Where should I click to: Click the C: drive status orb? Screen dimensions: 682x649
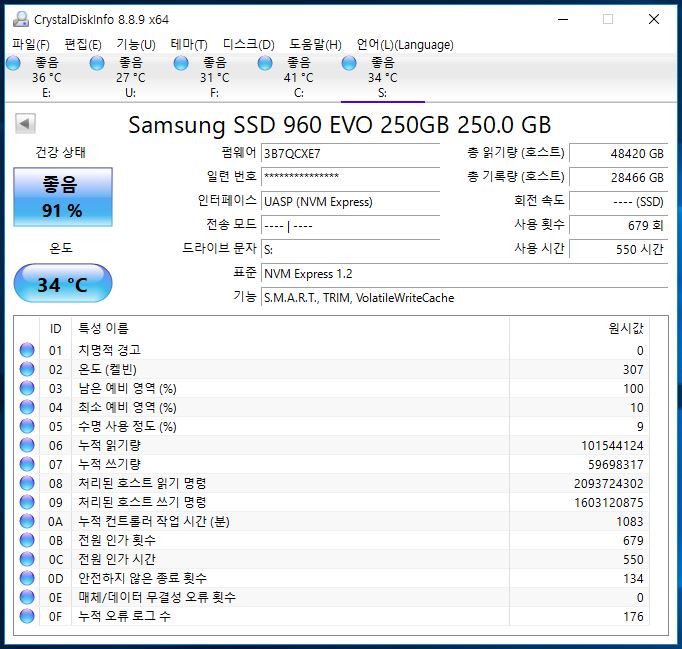(x=265, y=64)
